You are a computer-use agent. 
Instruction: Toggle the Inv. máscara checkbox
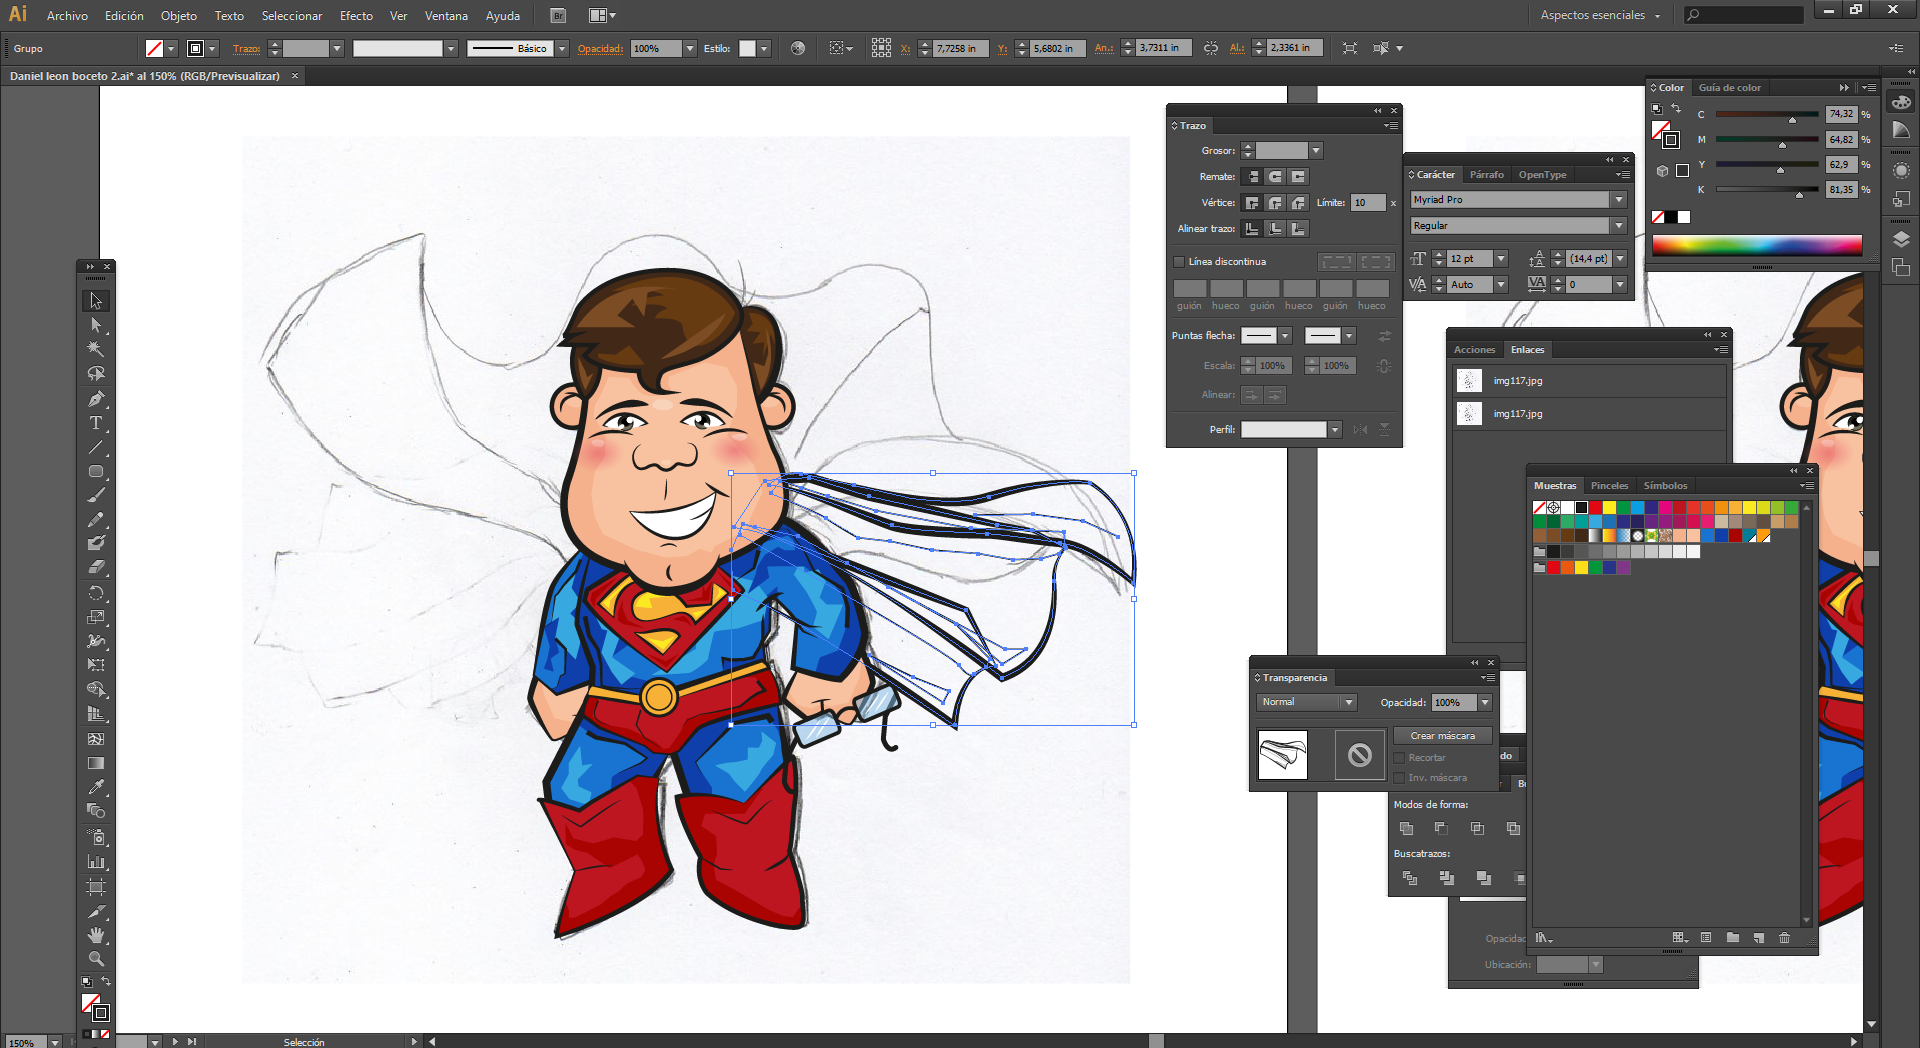(x=1400, y=778)
